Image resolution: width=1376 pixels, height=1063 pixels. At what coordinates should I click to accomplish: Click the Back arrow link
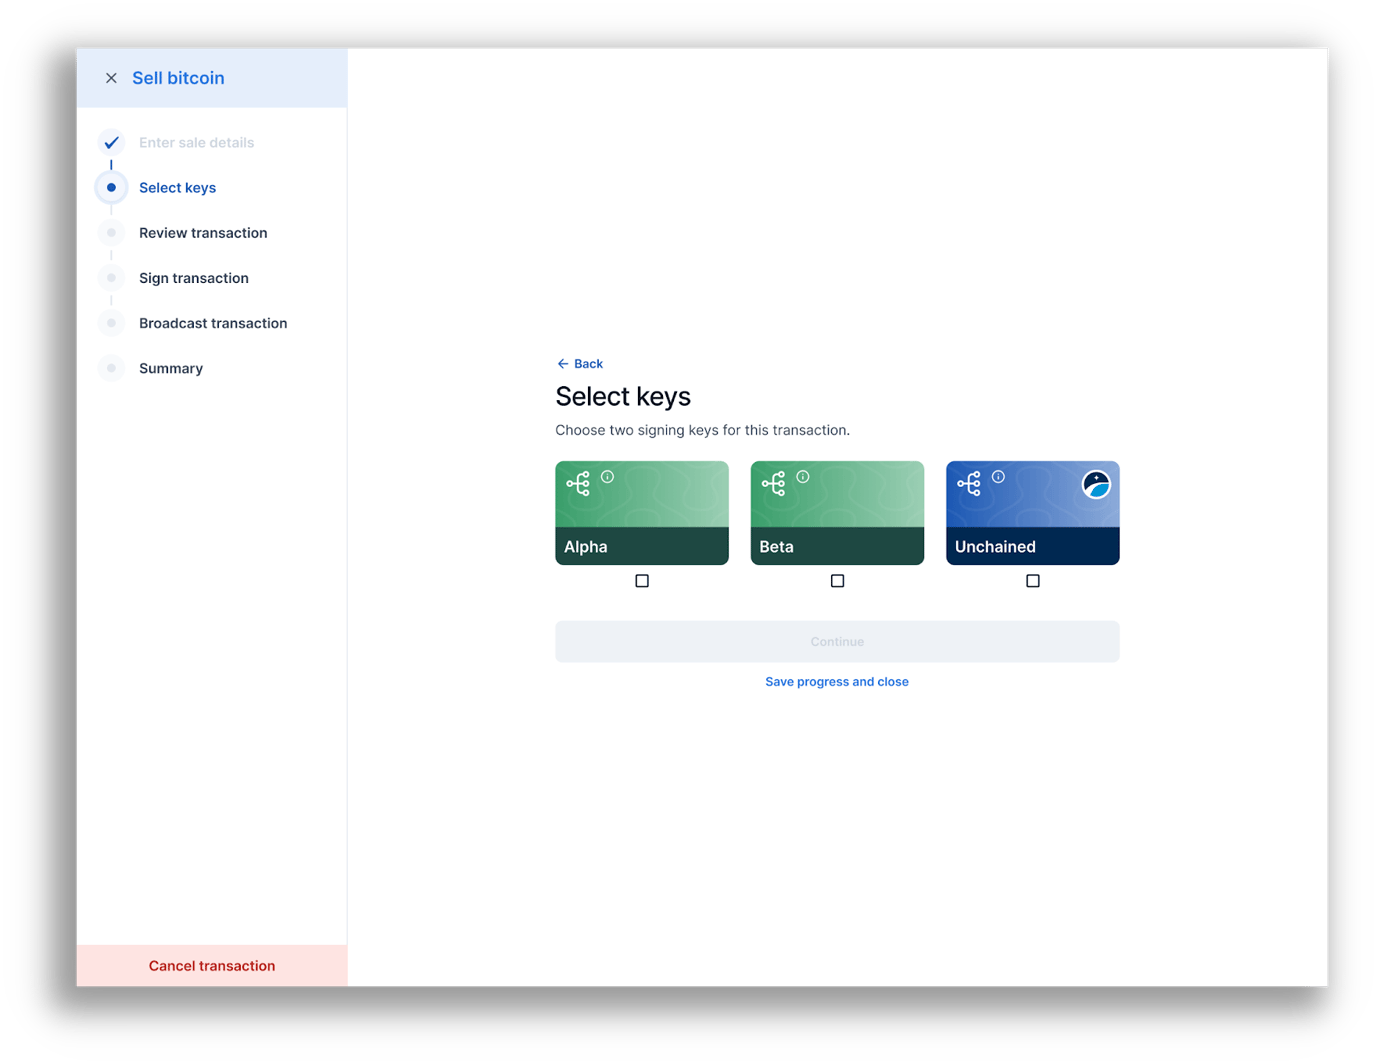(x=580, y=364)
